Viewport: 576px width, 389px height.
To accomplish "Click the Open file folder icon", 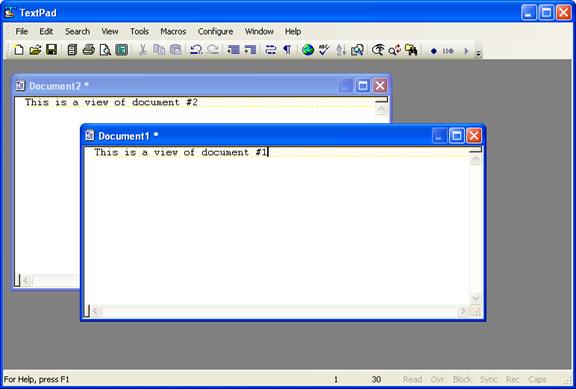I will 35,50.
